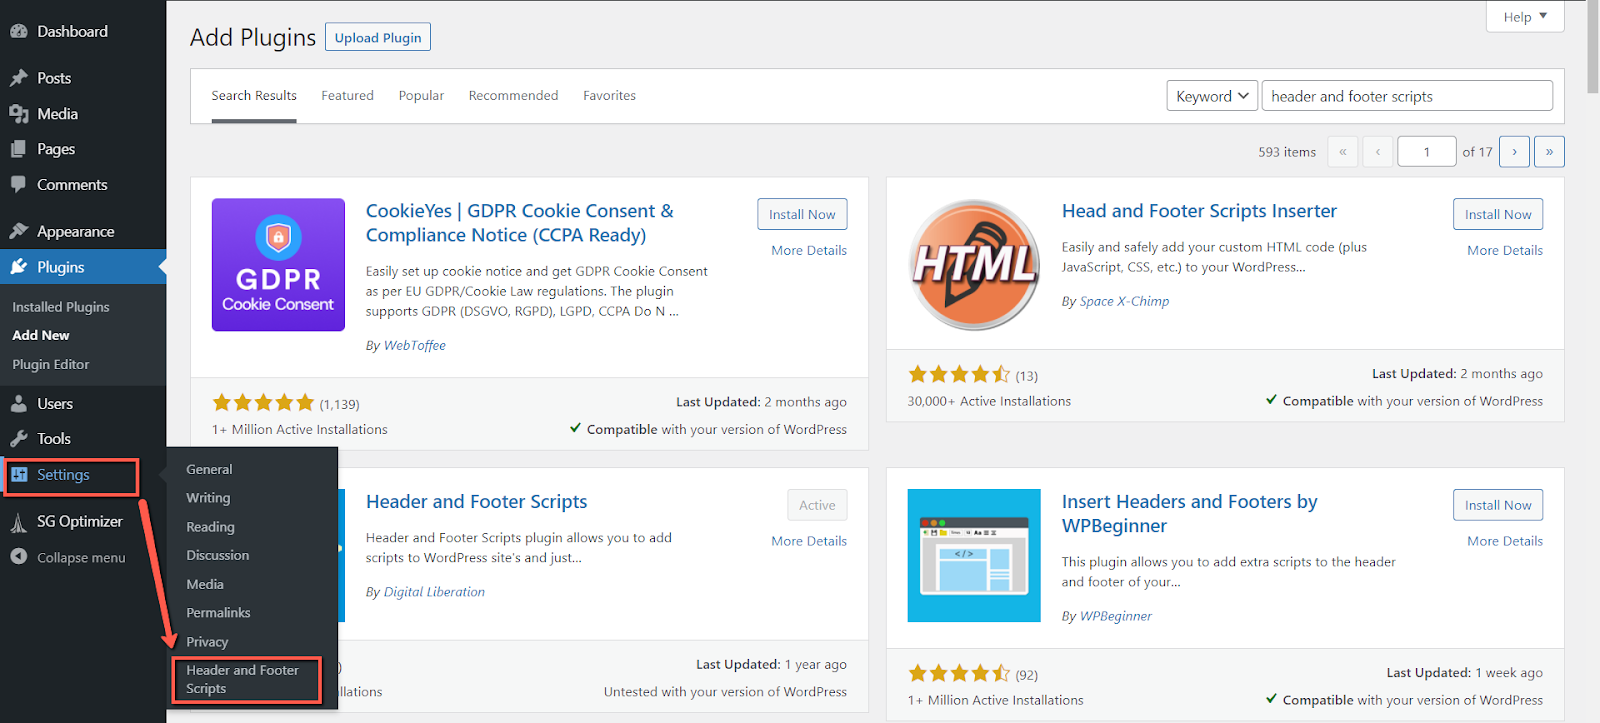Jump to last results page arrow
The width and height of the screenshot is (1600, 723).
tap(1549, 152)
